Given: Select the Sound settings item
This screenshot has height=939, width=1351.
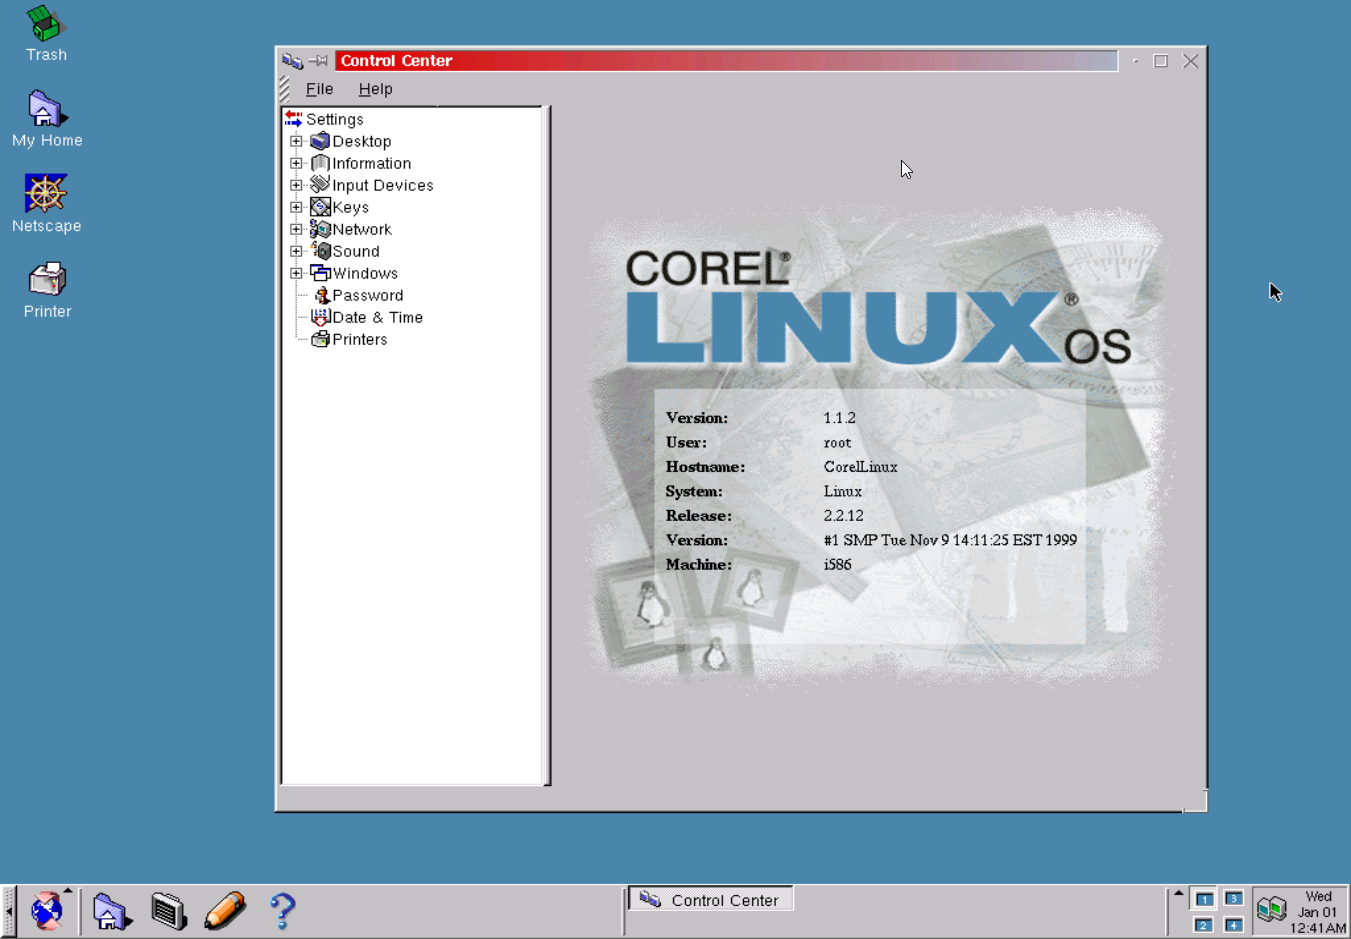Looking at the screenshot, I should click(355, 251).
